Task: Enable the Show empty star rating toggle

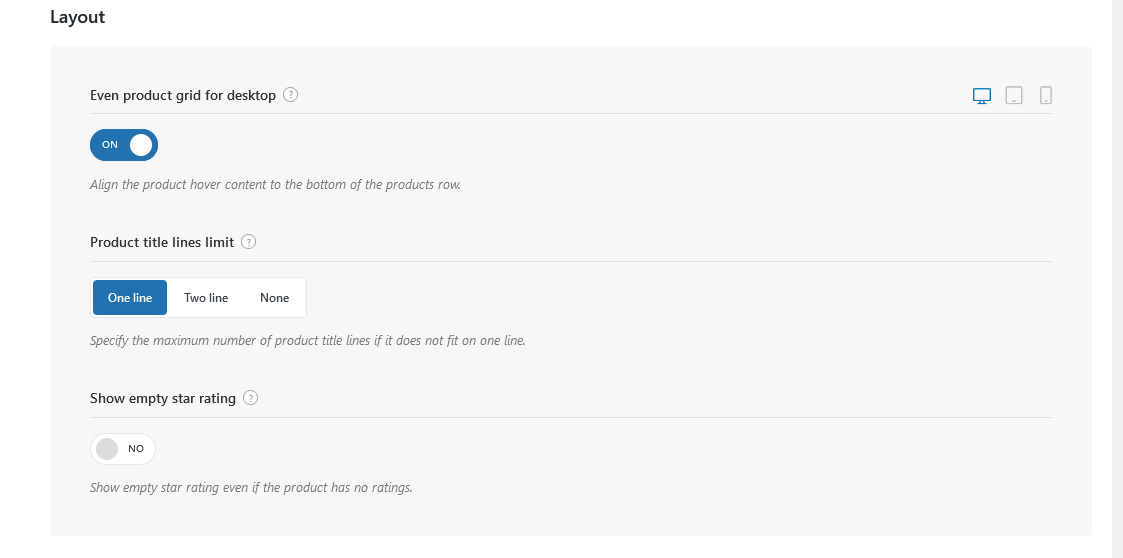Action: [122, 449]
